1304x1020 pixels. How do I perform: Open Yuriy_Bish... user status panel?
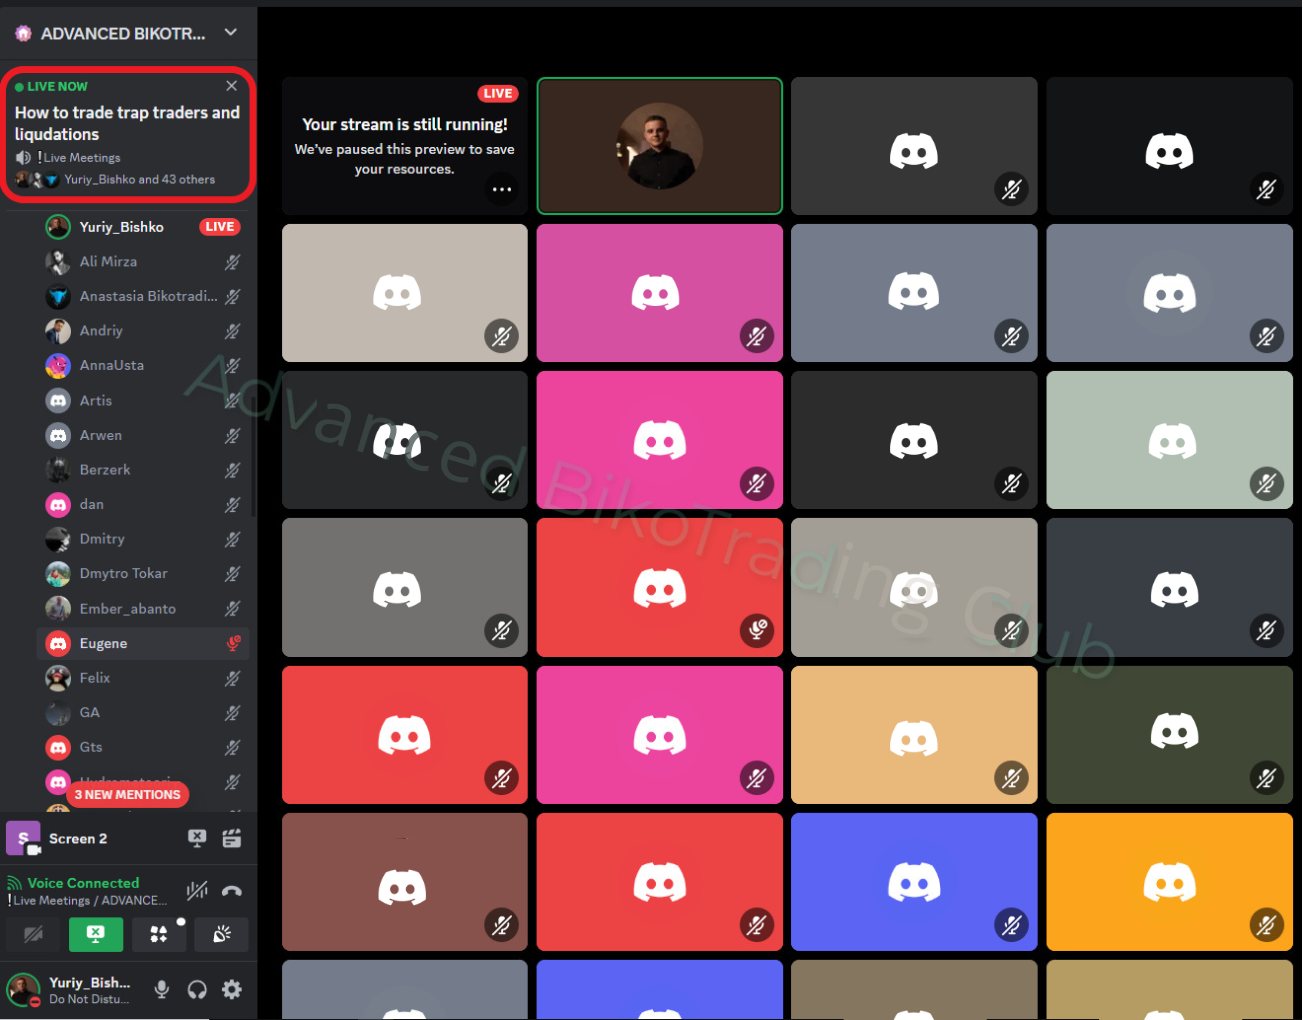coord(70,990)
